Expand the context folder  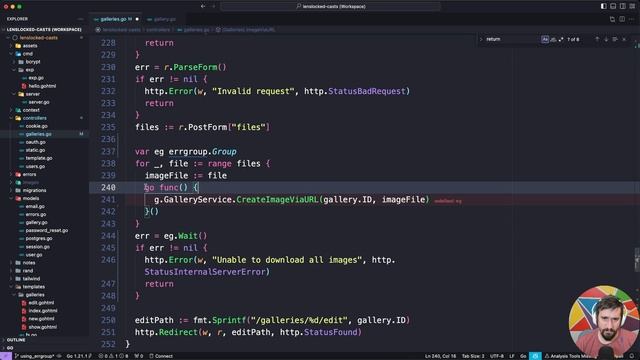[x=31, y=110]
